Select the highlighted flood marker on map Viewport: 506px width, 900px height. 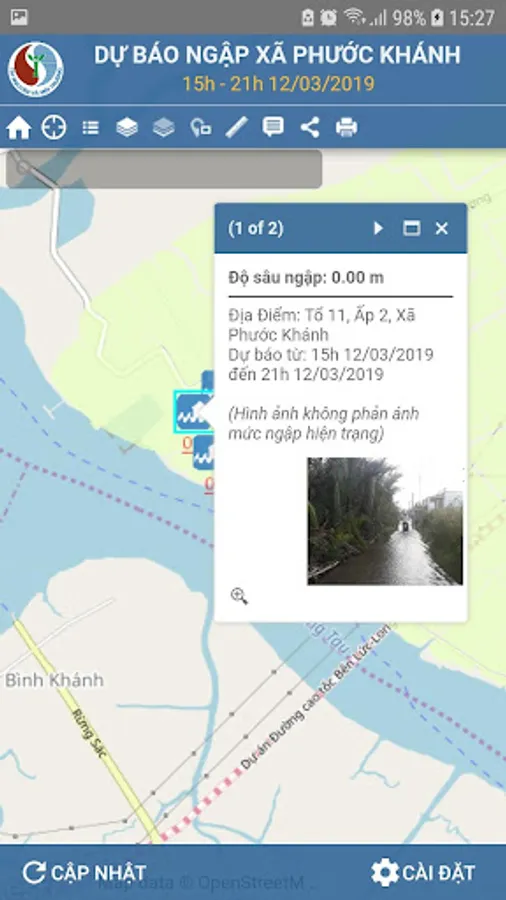(x=194, y=412)
